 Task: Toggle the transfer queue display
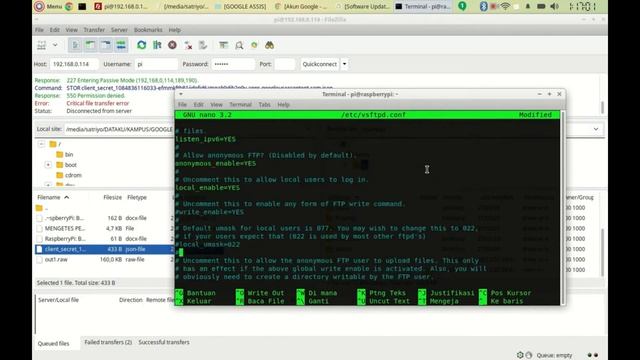click(121, 45)
